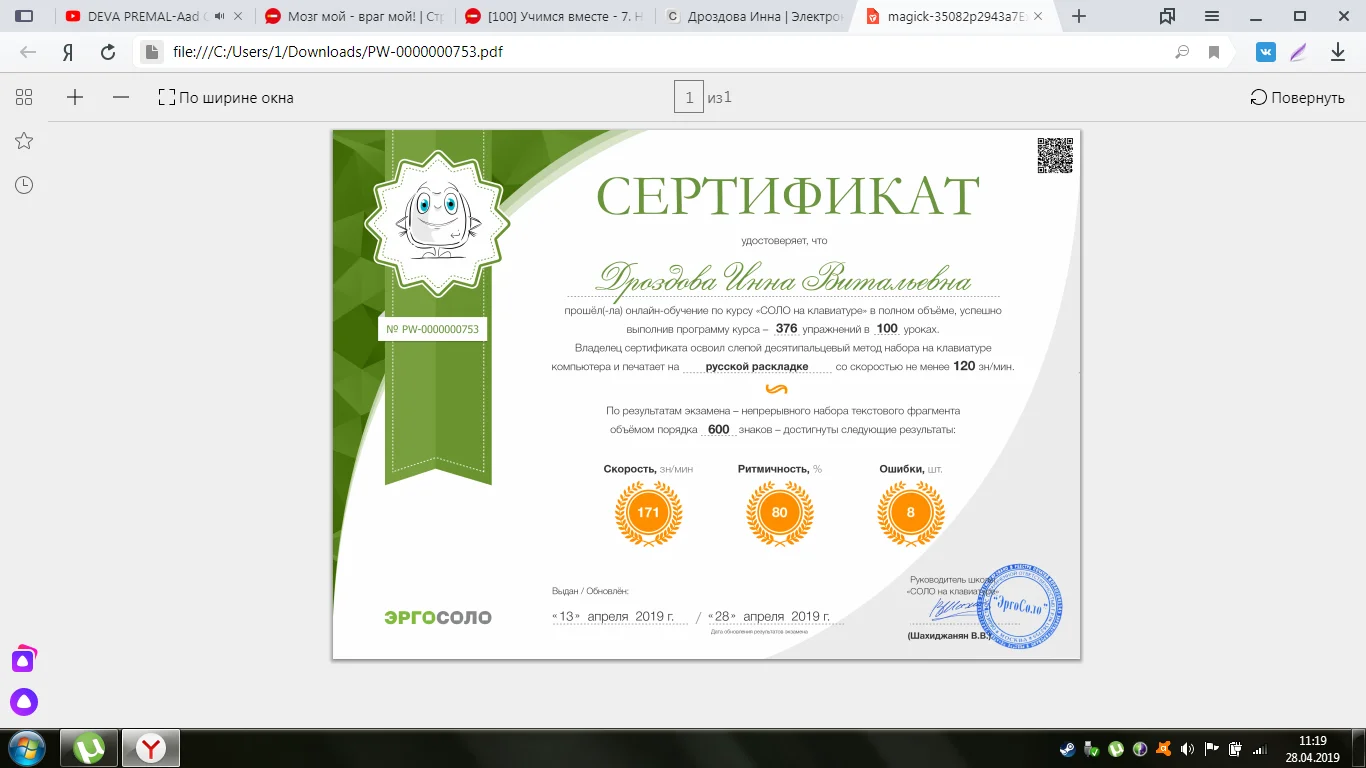Open the network signal tray icon

pyautogui.click(x=1259, y=749)
